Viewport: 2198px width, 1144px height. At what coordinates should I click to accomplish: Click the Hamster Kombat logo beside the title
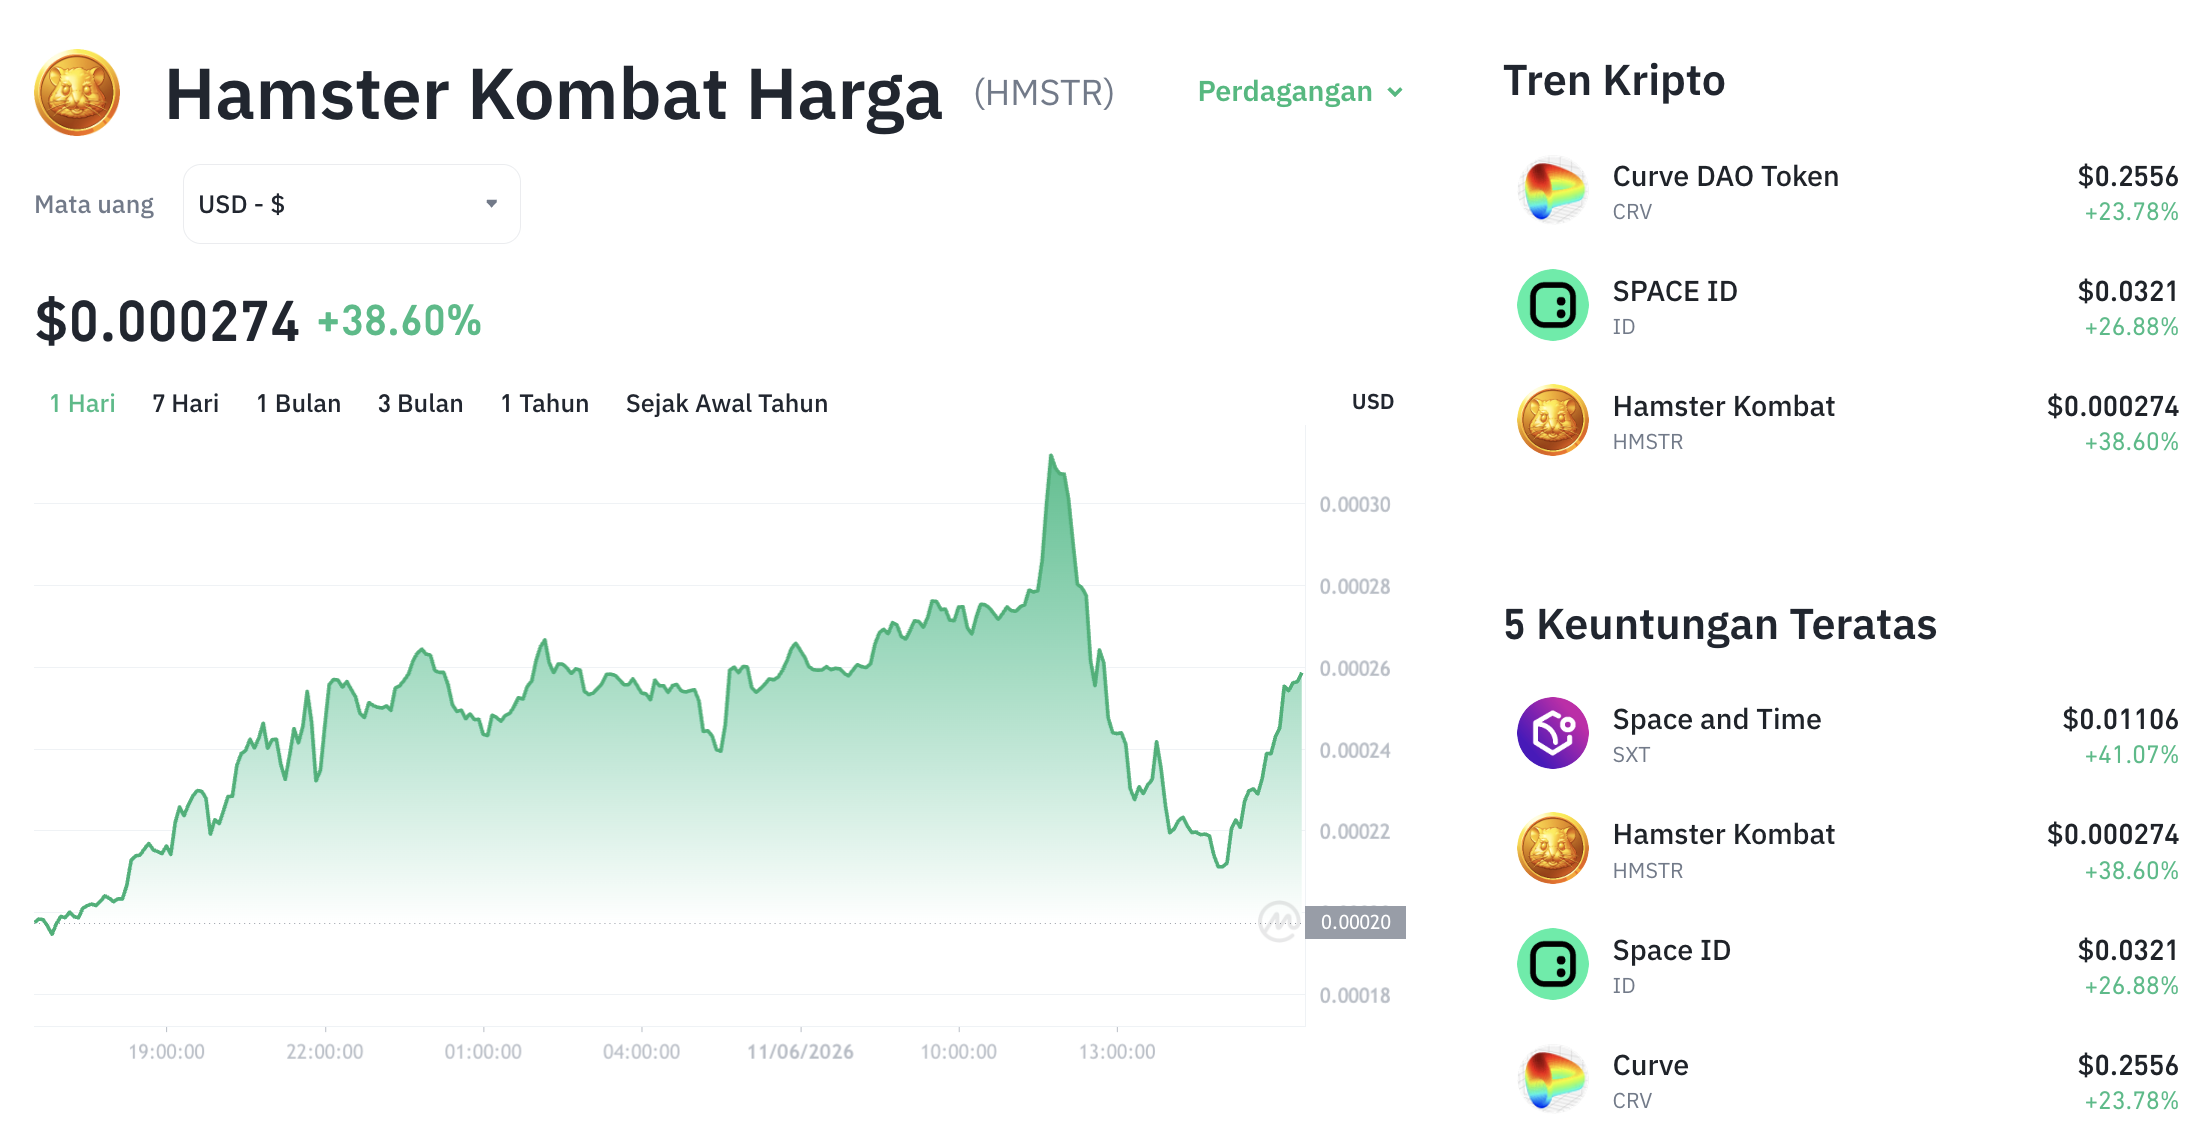pyautogui.click(x=77, y=92)
